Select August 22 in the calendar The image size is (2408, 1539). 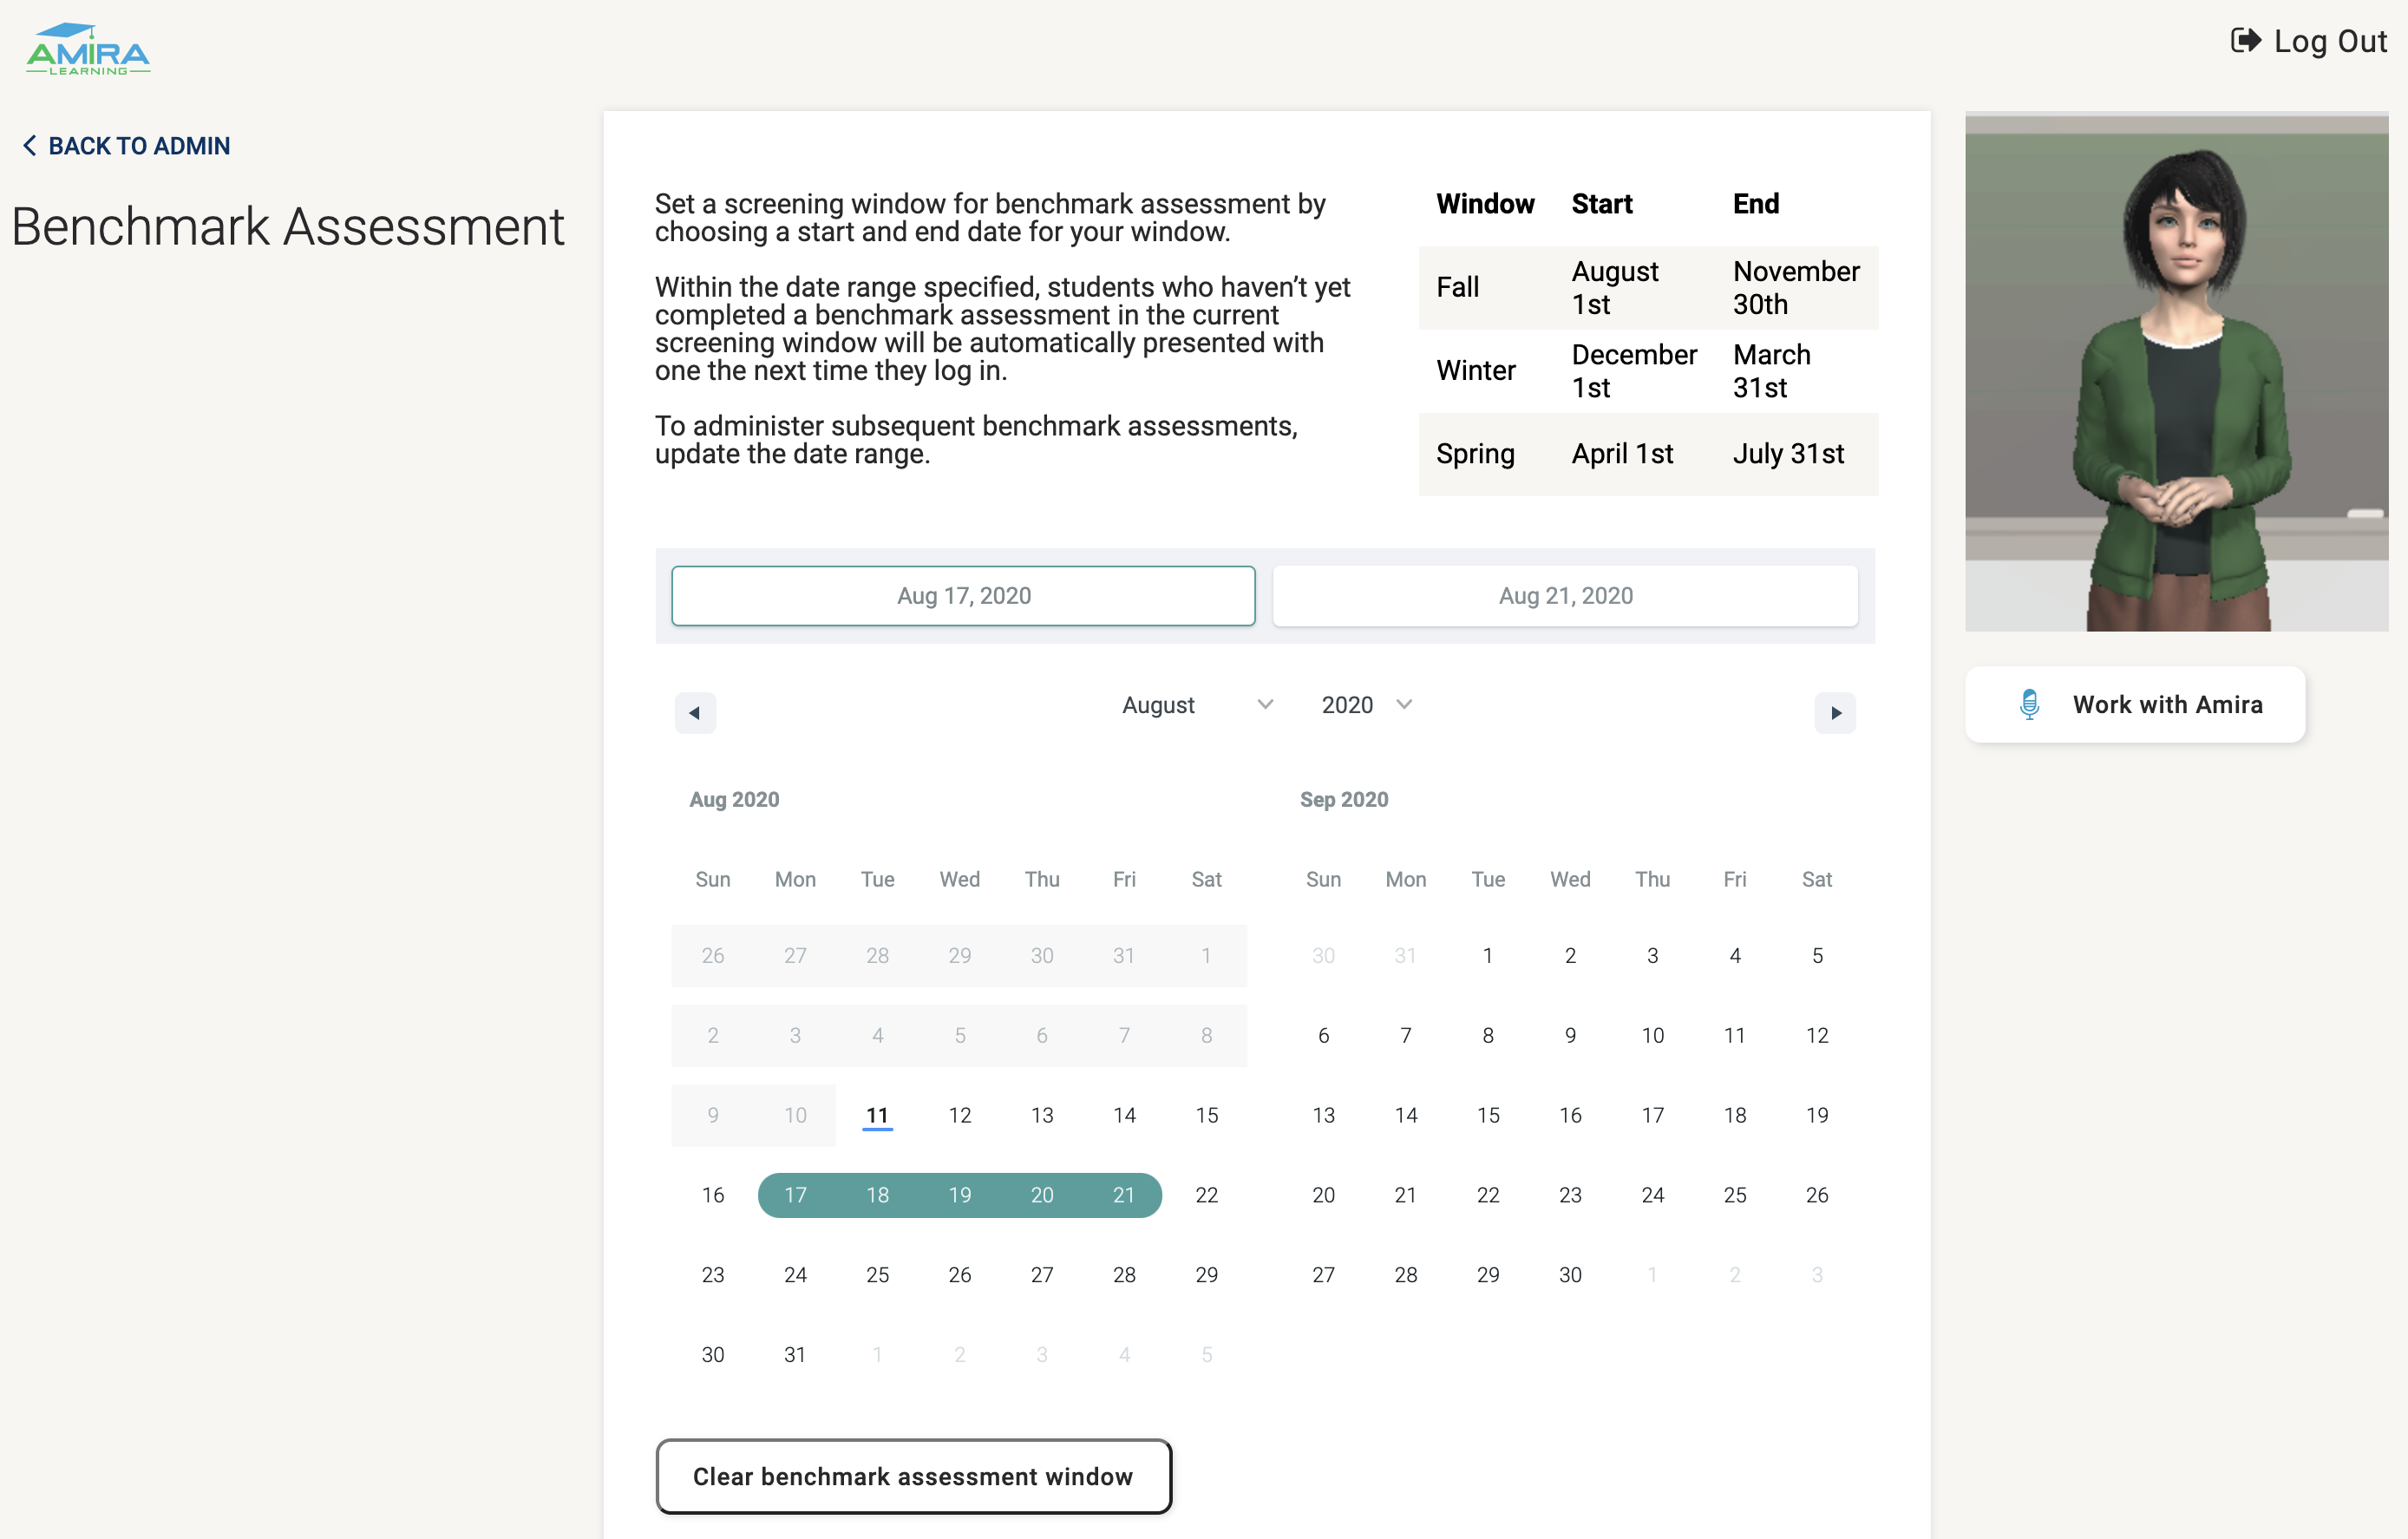tap(1207, 1195)
